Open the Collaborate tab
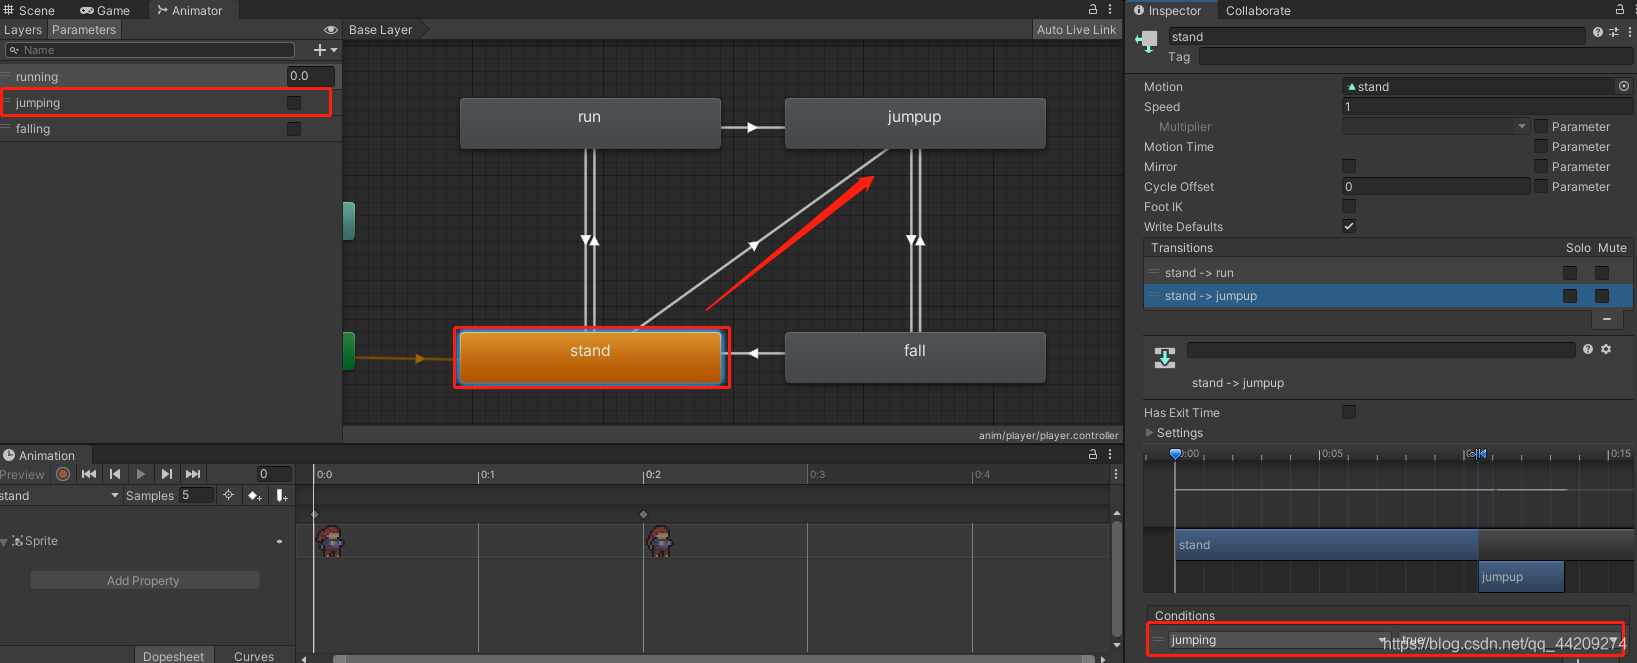The height and width of the screenshot is (663, 1637). pyautogui.click(x=1258, y=10)
